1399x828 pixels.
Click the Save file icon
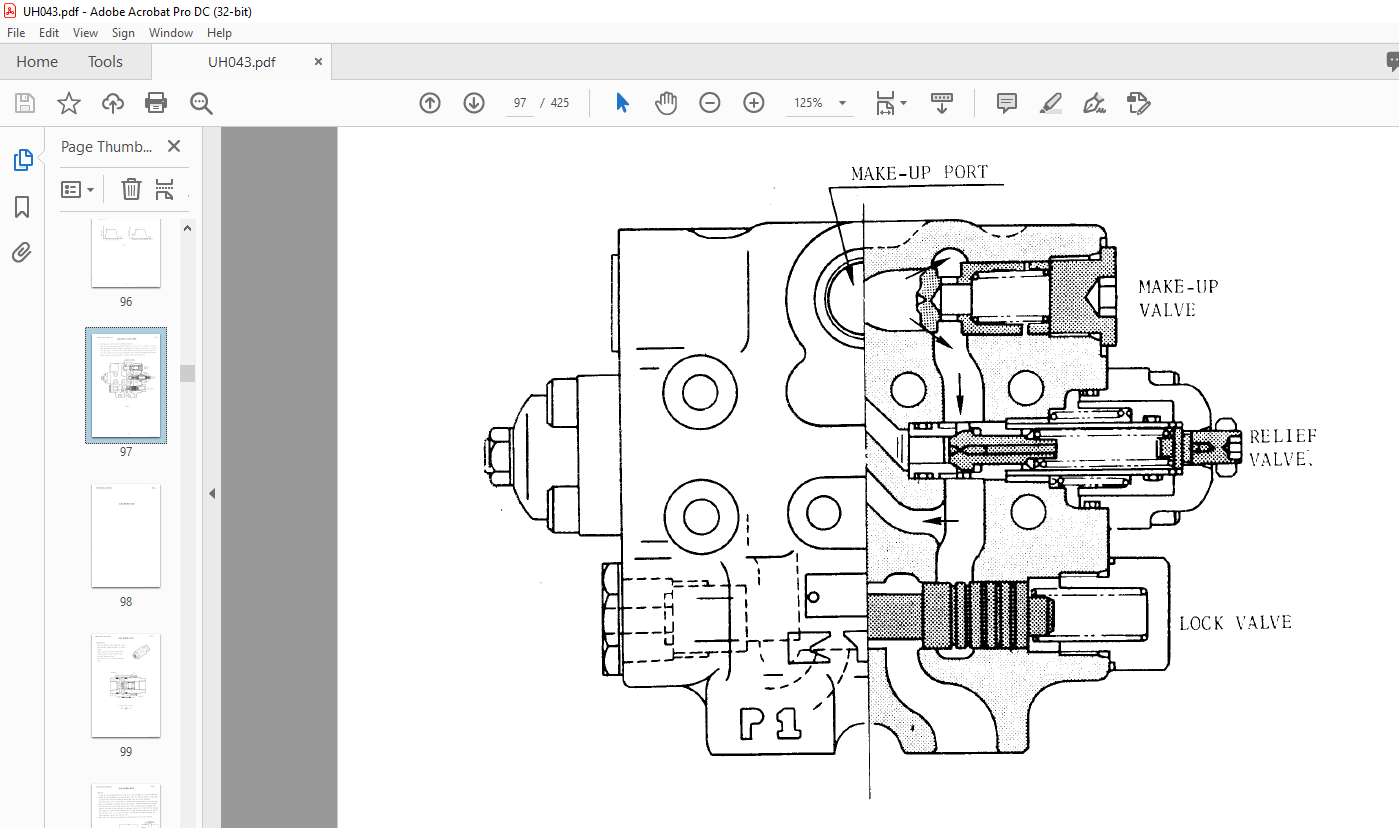pos(25,103)
